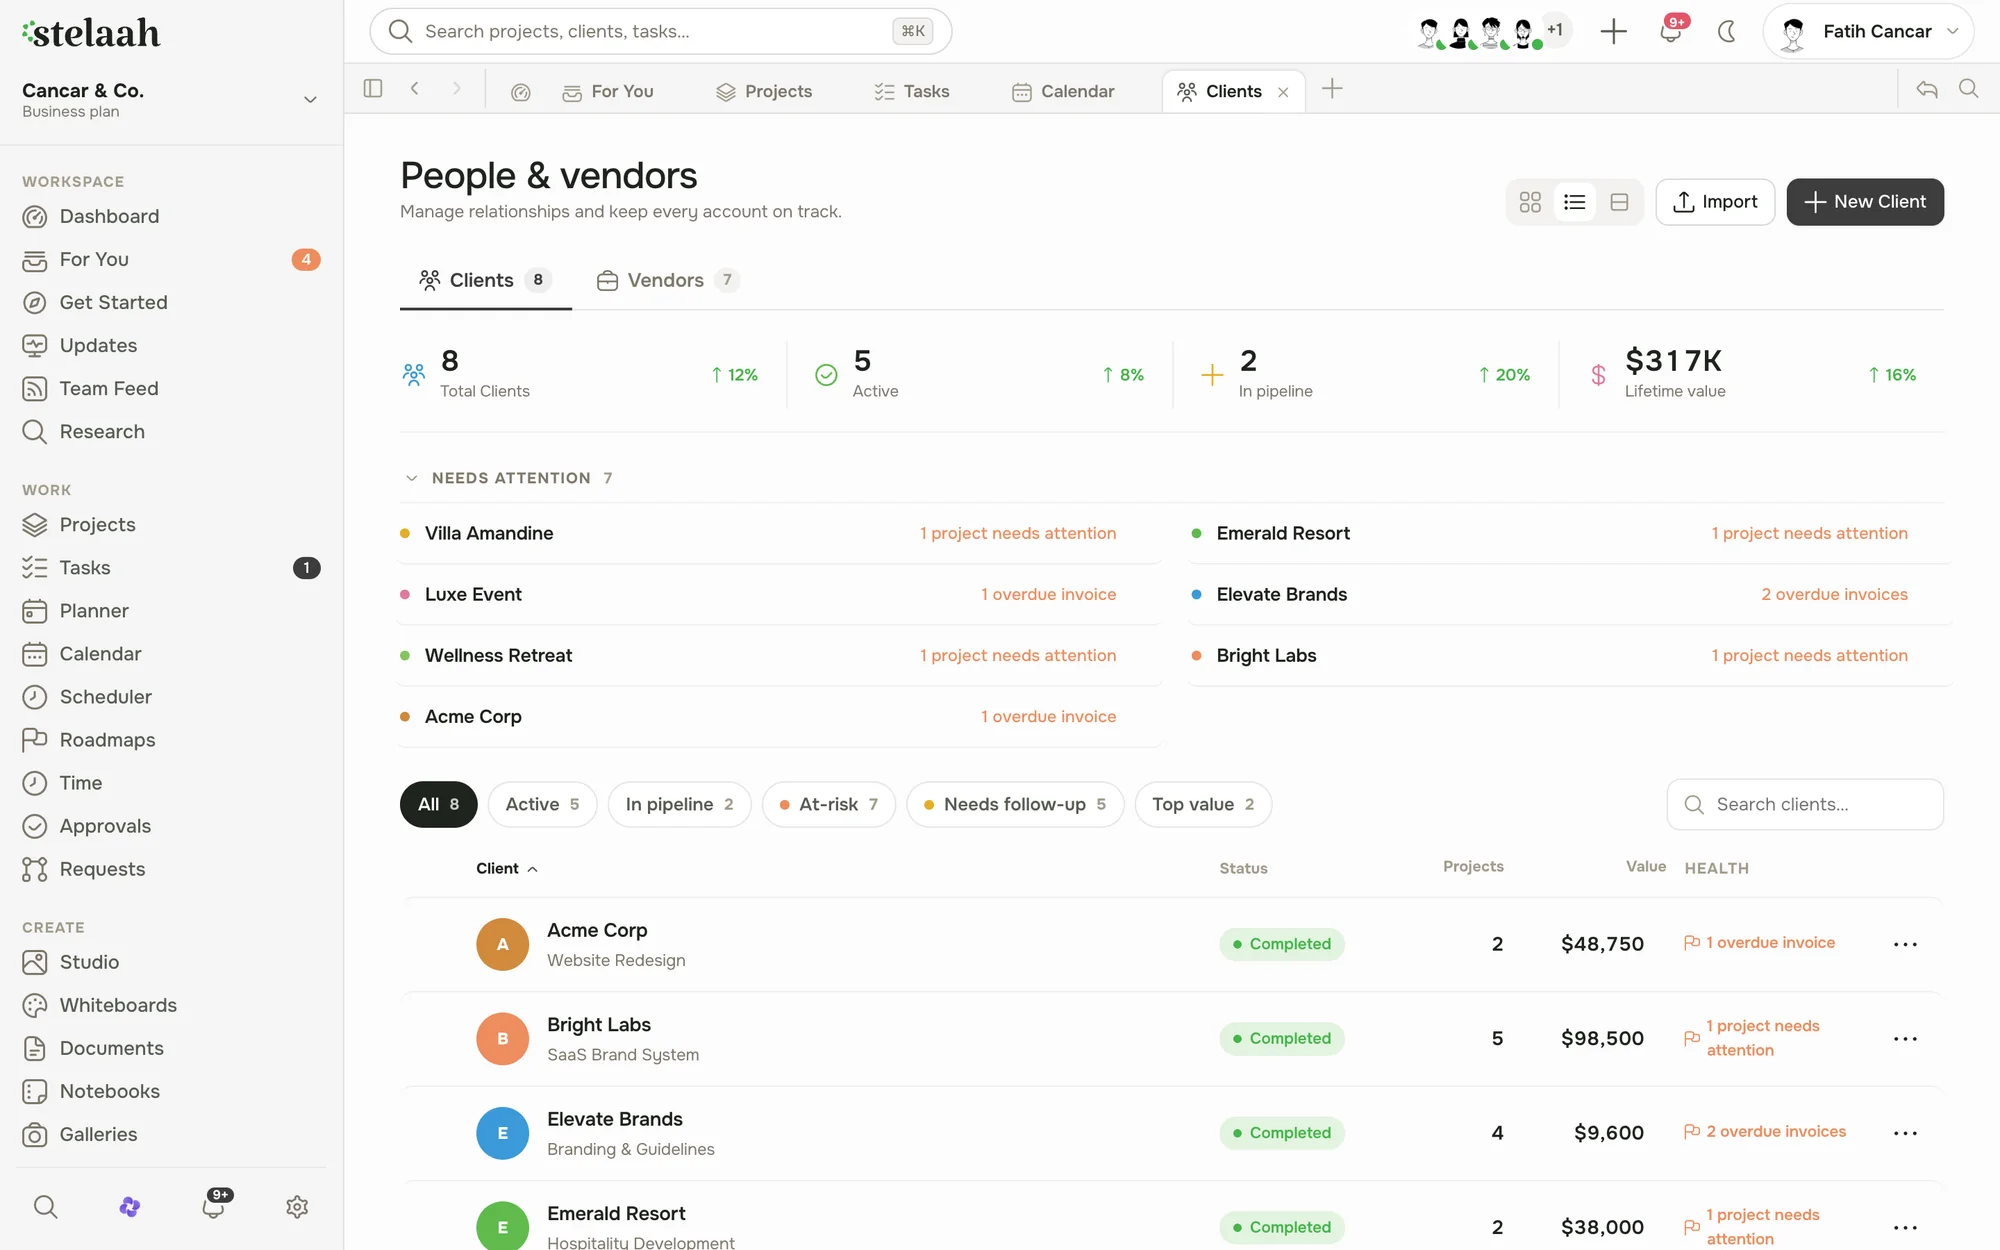The image size is (2000, 1250).
Task: Open Notebooks in the sidebar
Action: 171,1091
